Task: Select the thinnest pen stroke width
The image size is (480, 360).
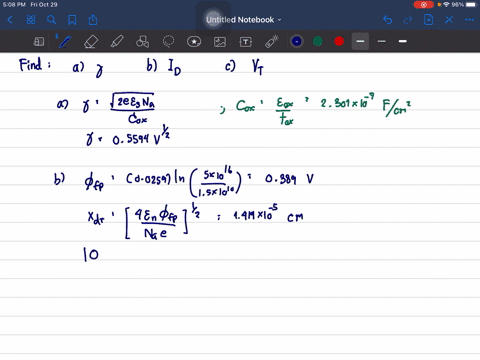Action: click(382, 41)
